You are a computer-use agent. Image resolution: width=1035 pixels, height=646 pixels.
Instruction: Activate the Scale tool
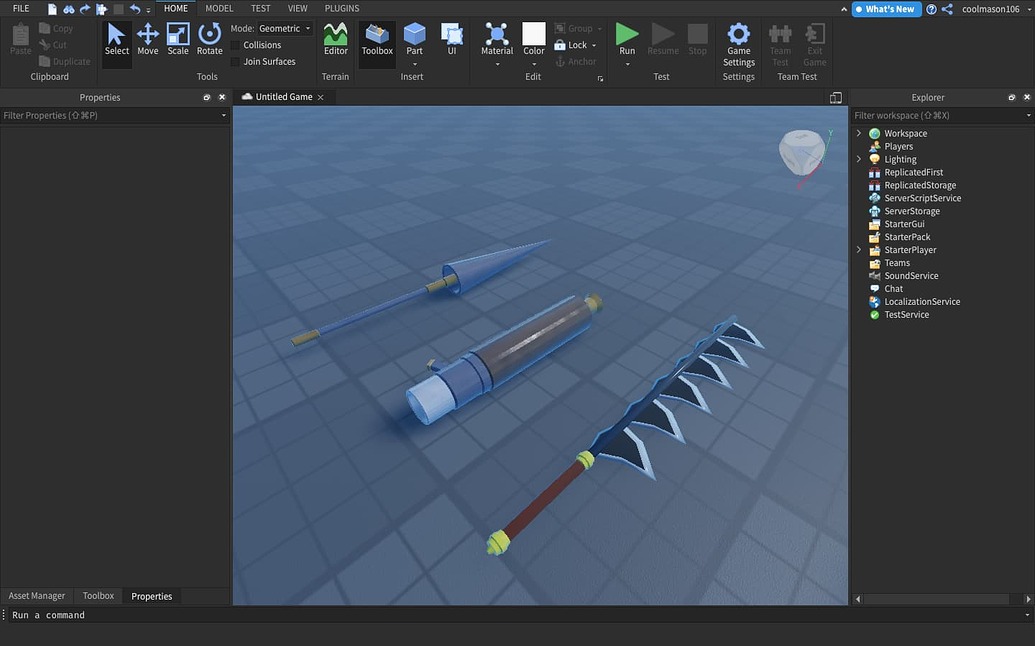coord(177,40)
